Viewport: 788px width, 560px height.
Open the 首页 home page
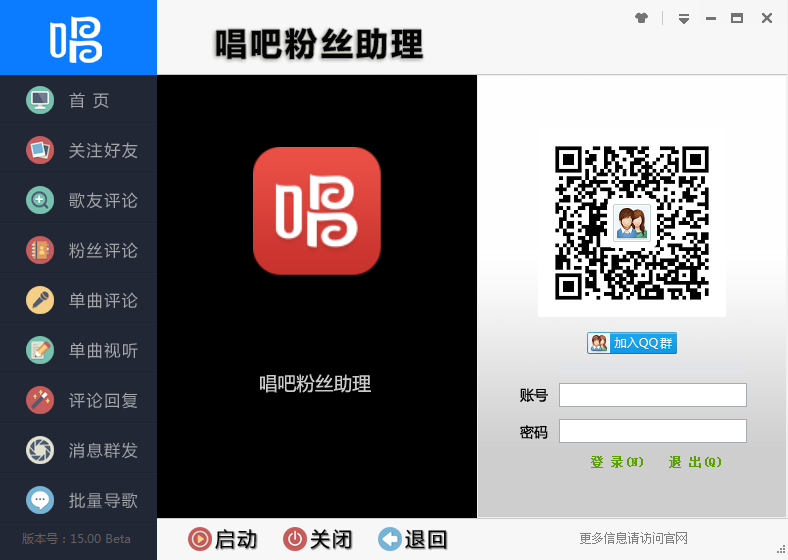[78, 100]
